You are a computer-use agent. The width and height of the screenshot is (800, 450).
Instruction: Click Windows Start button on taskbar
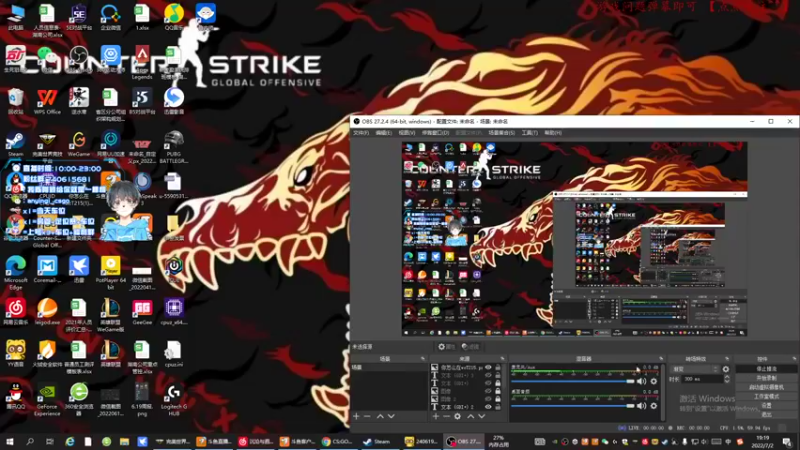pyautogui.click(x=9, y=441)
